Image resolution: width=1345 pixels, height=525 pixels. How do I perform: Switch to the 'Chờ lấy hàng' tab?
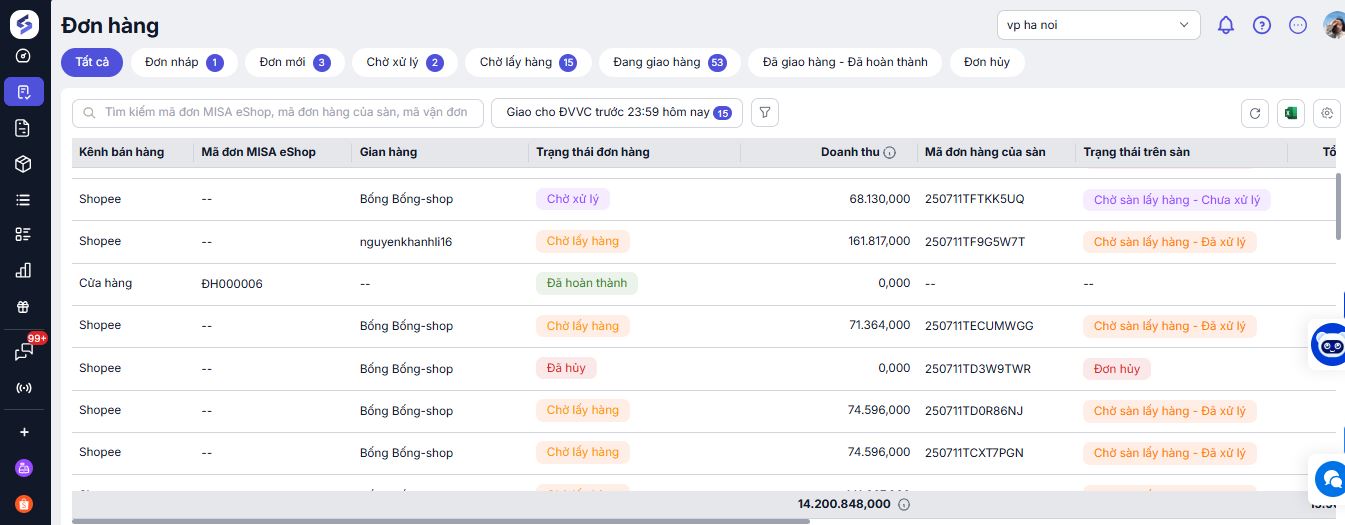tap(528, 62)
